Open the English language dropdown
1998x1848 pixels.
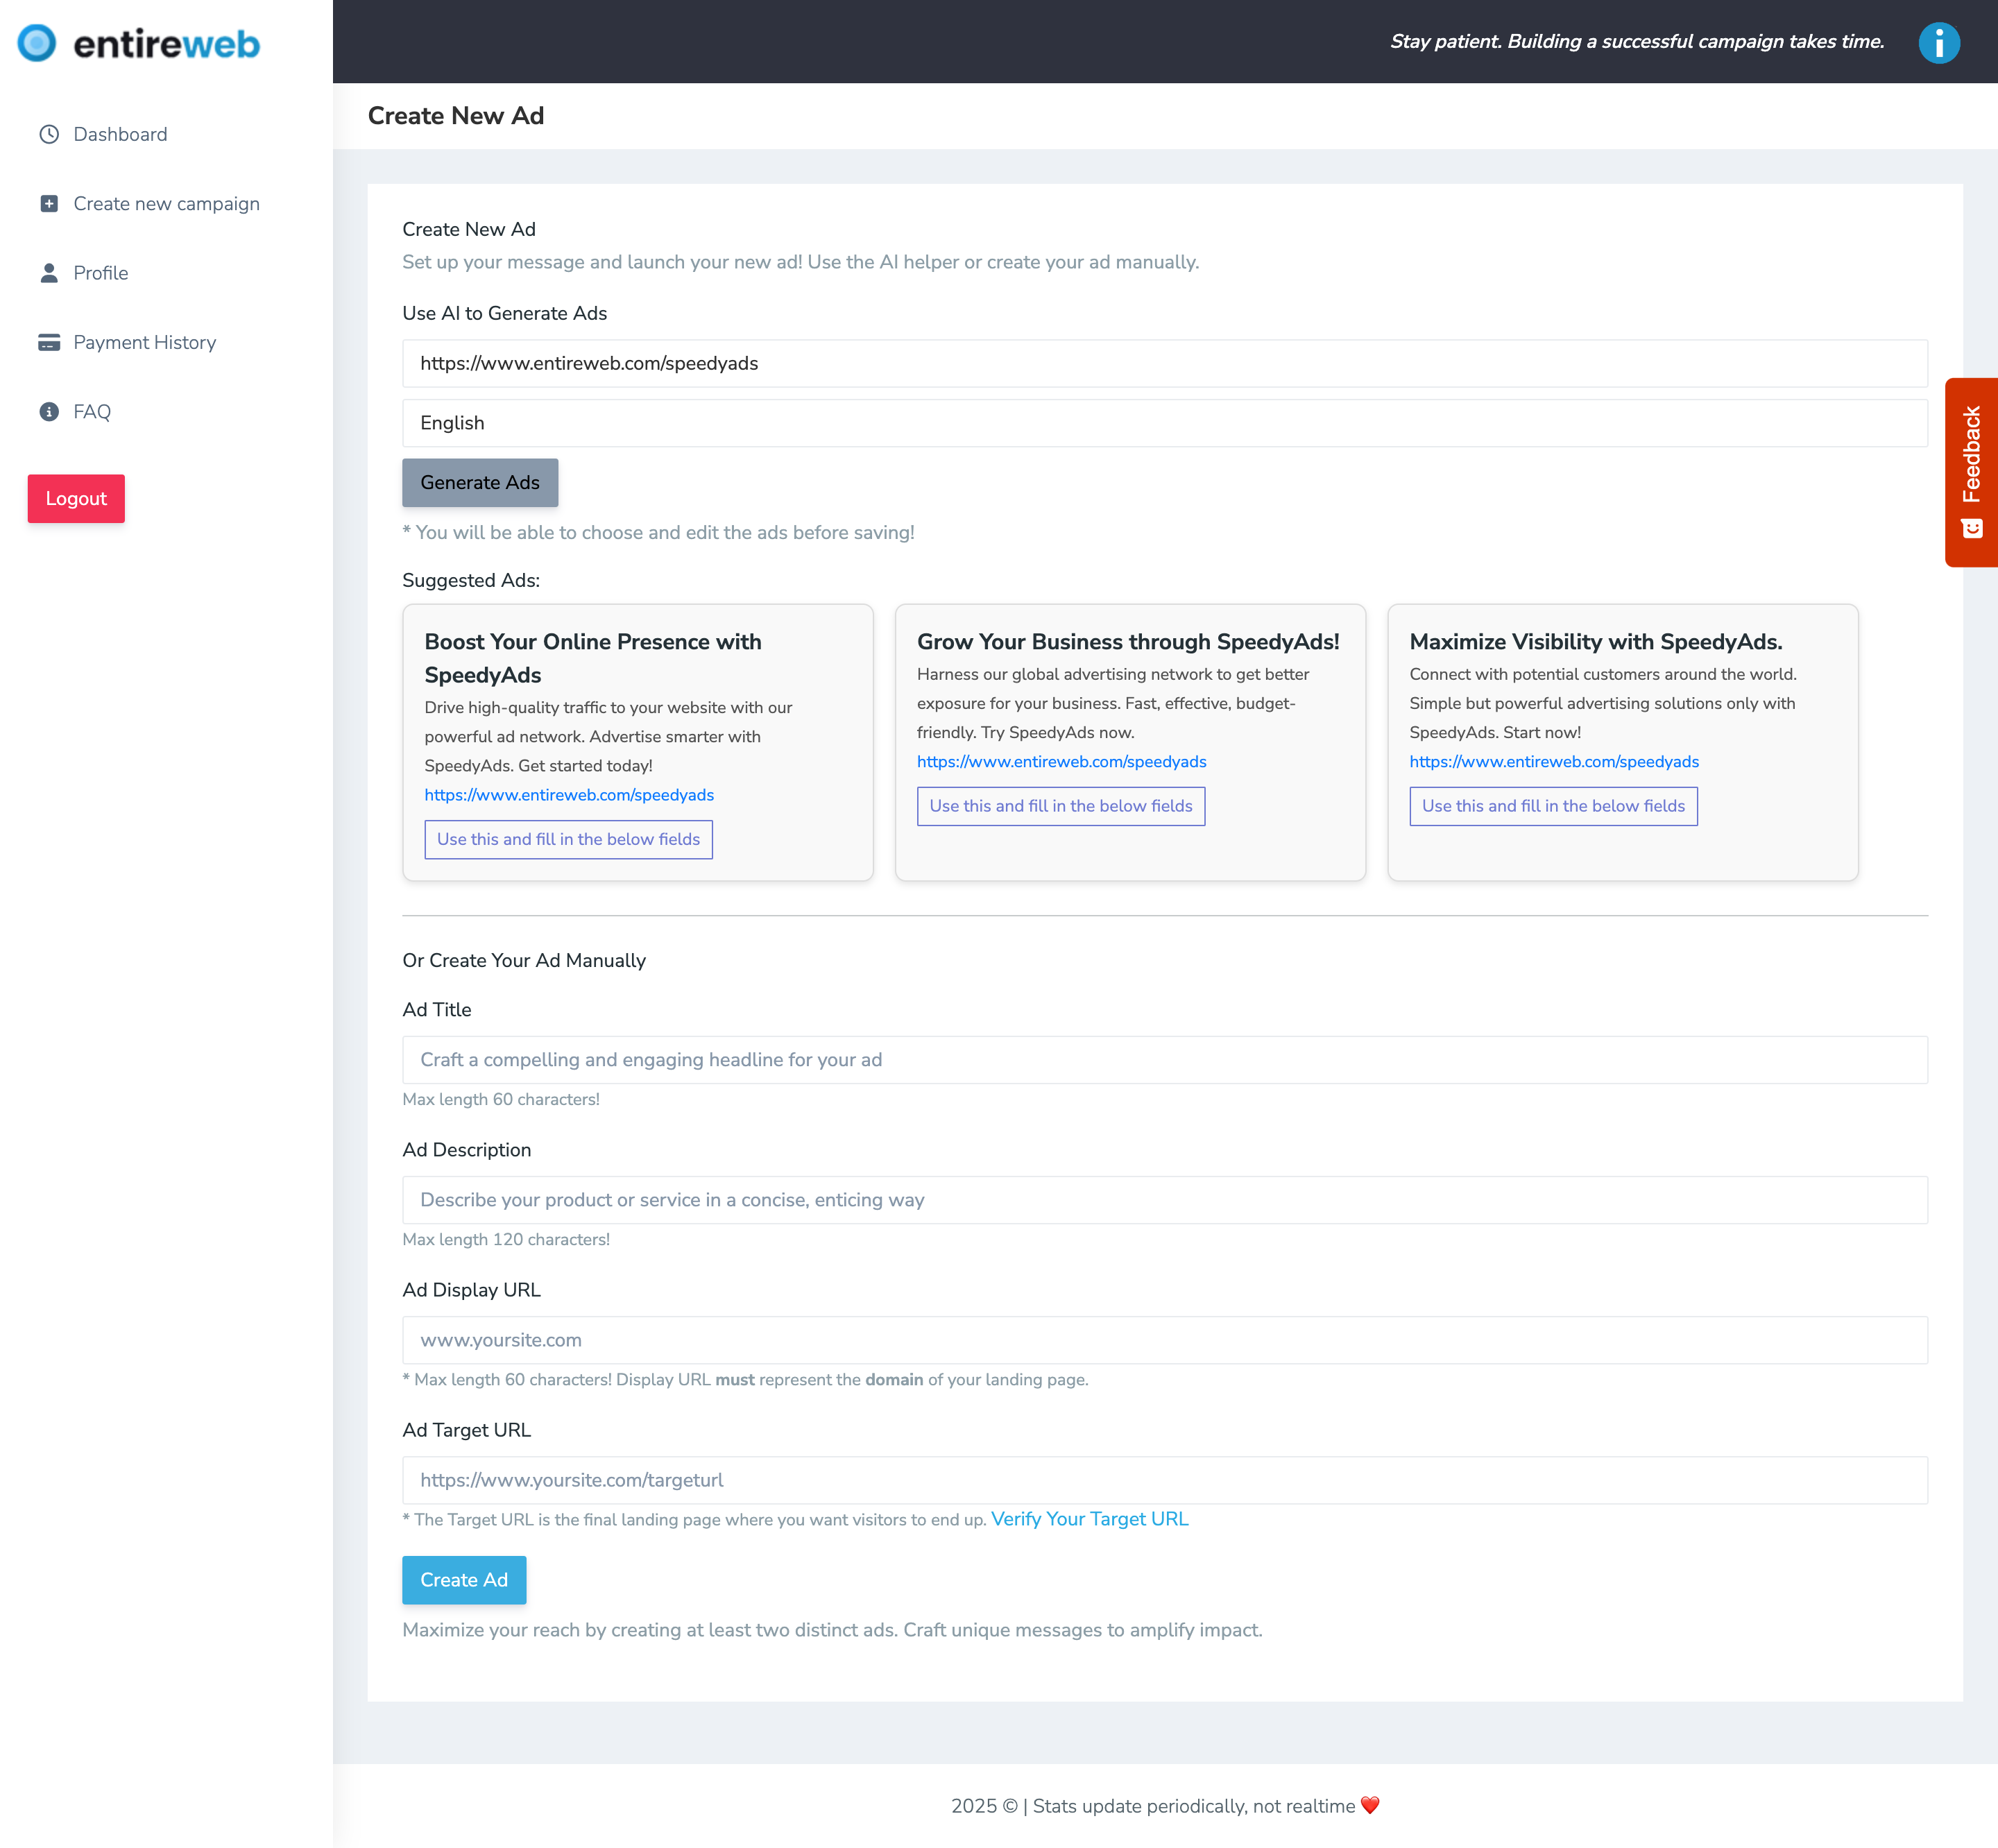(1164, 423)
